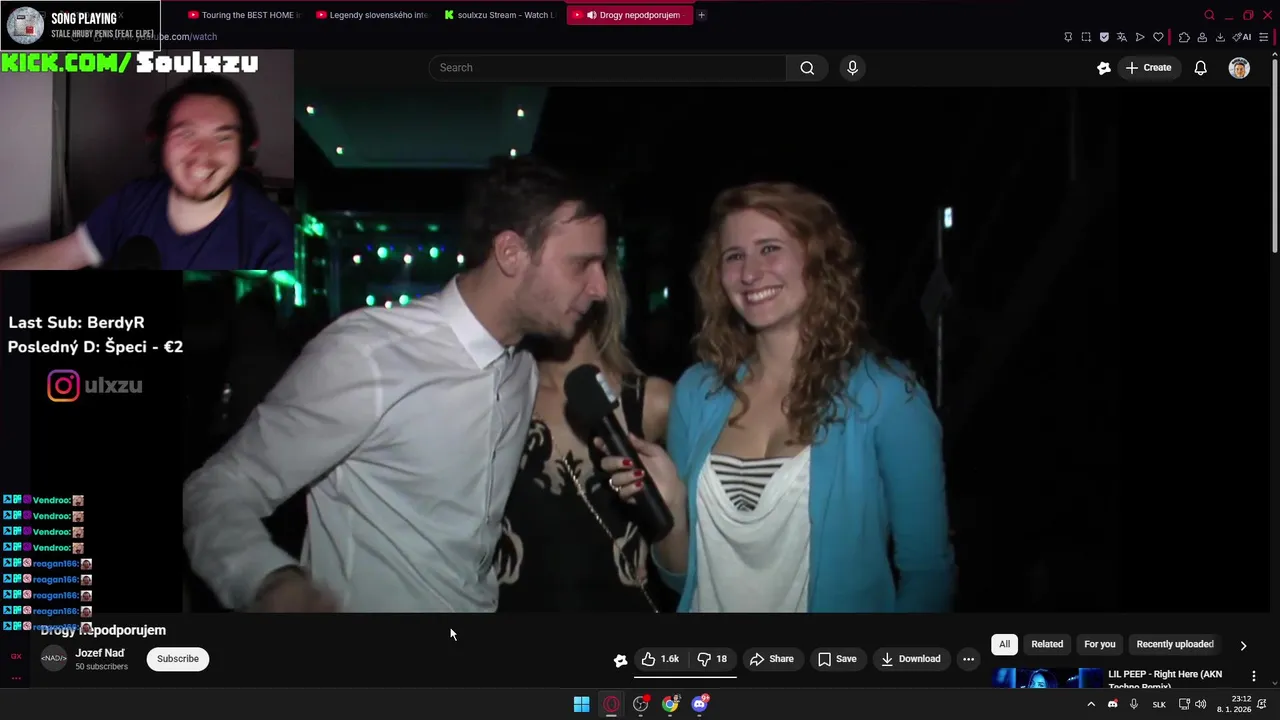This screenshot has width=1280, height=720.
Task: Open YouTube notifications bell
Action: (x=1200, y=68)
